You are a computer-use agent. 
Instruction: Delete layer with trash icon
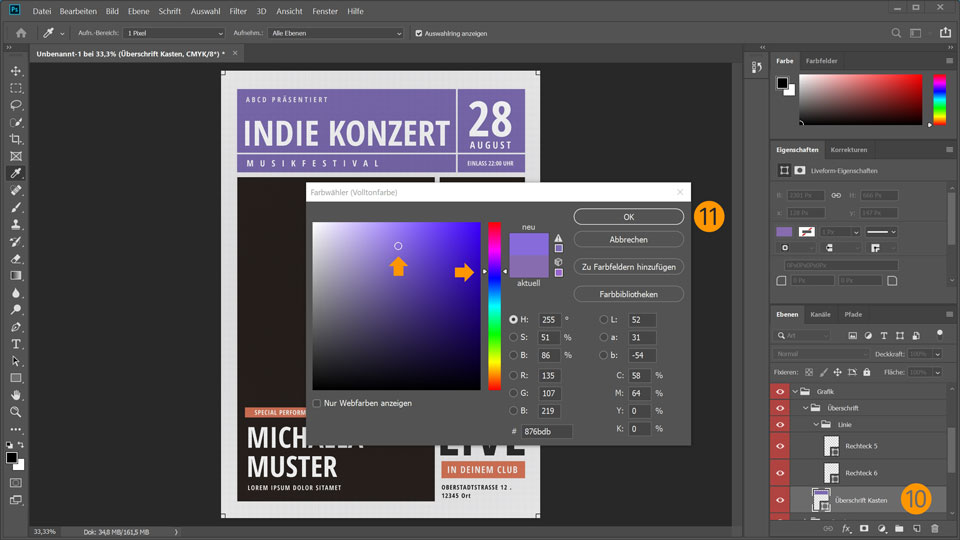[934, 528]
